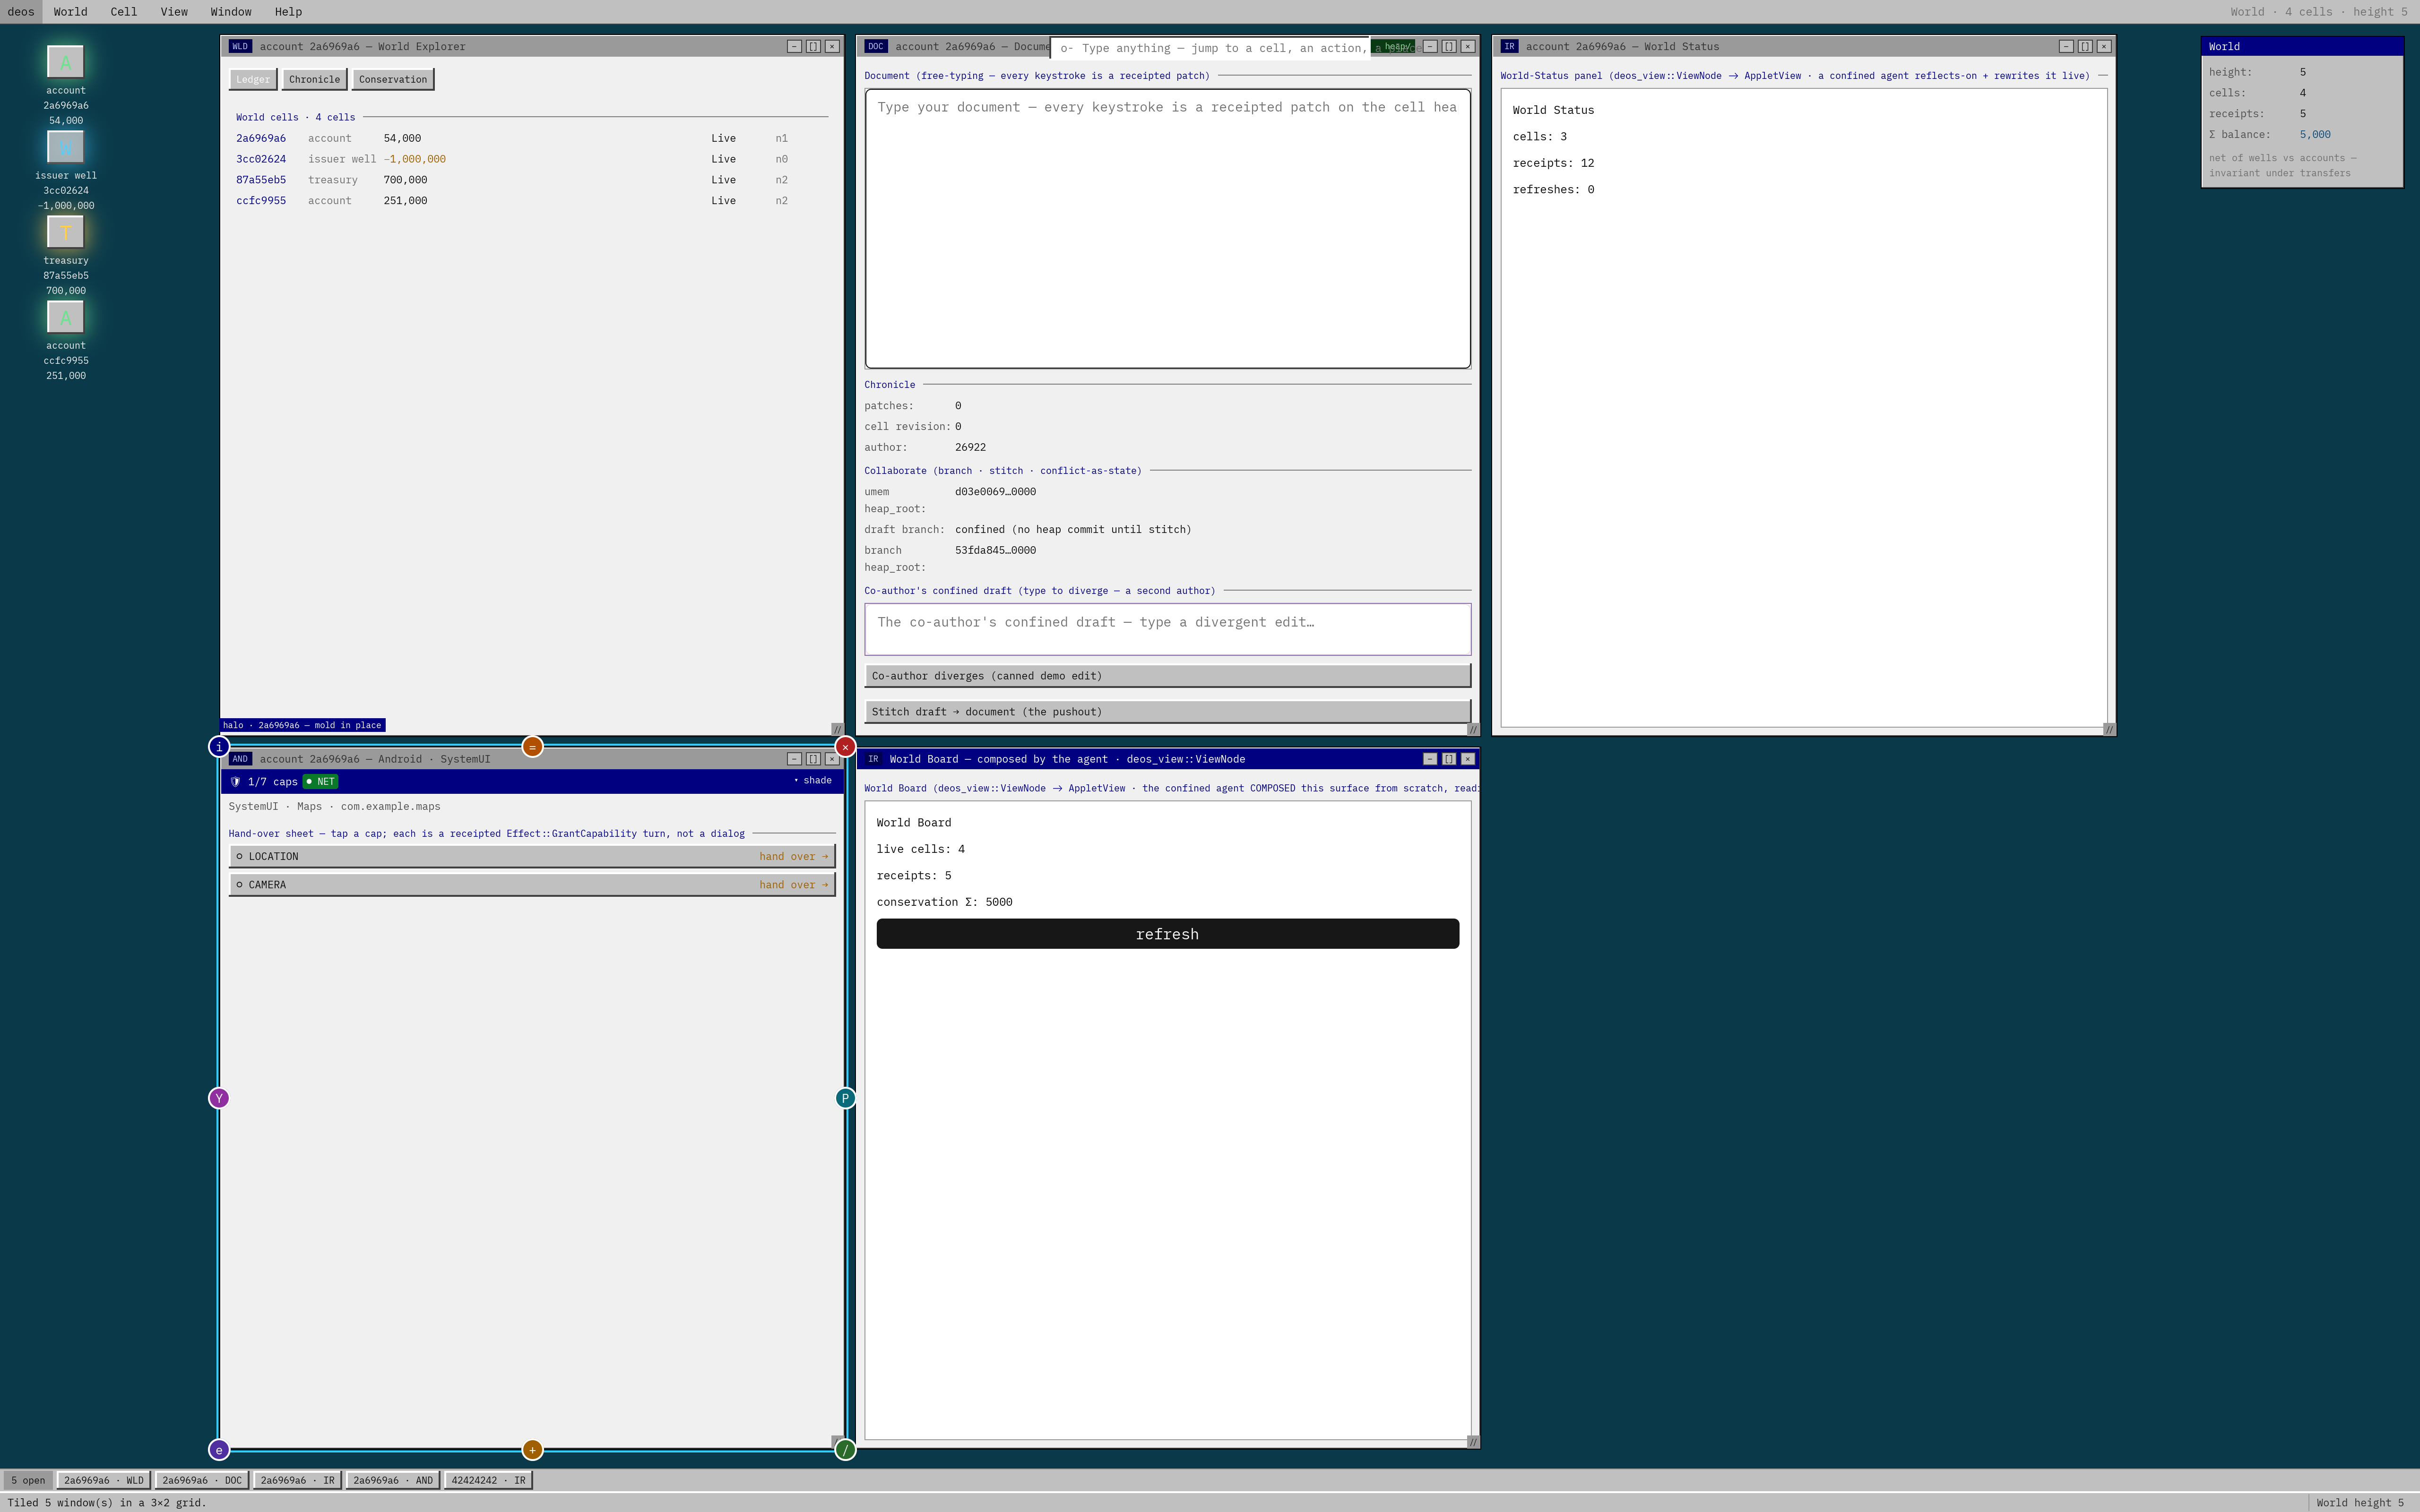Click the refresh button on World Board
Screen dimensions: 2420x1512
point(1167,934)
